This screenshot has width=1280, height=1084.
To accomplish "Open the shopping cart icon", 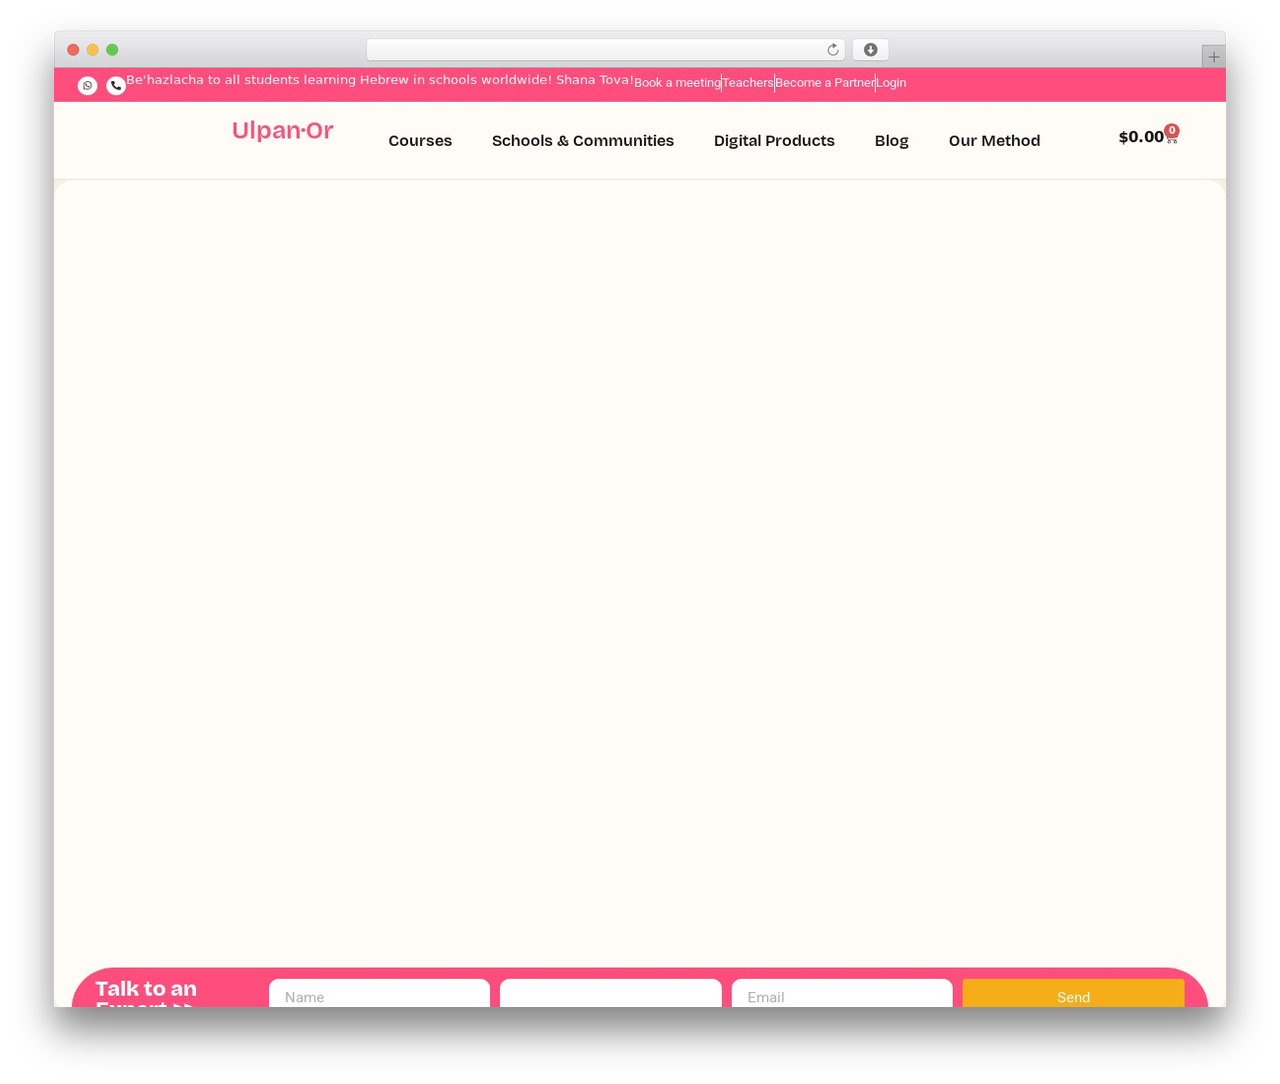I will tap(1171, 135).
